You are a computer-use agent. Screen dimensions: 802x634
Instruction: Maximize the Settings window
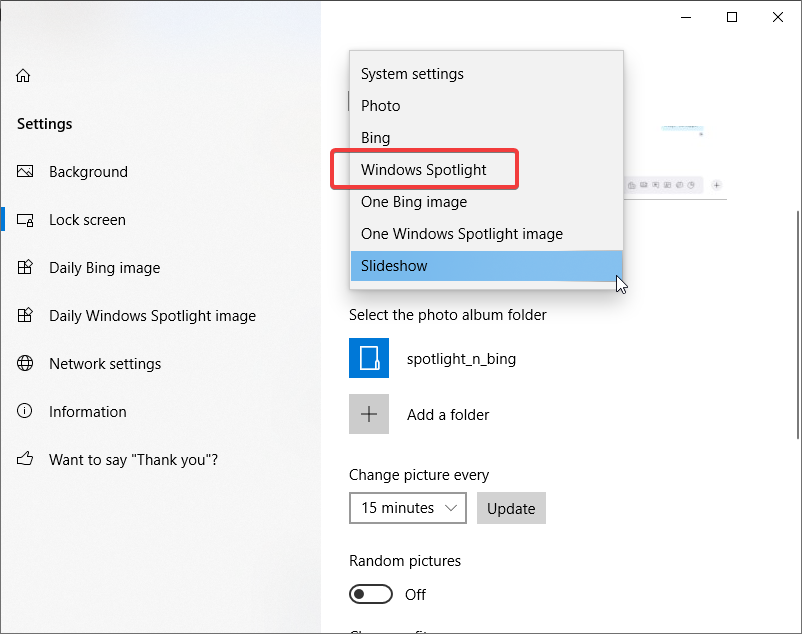(x=732, y=17)
